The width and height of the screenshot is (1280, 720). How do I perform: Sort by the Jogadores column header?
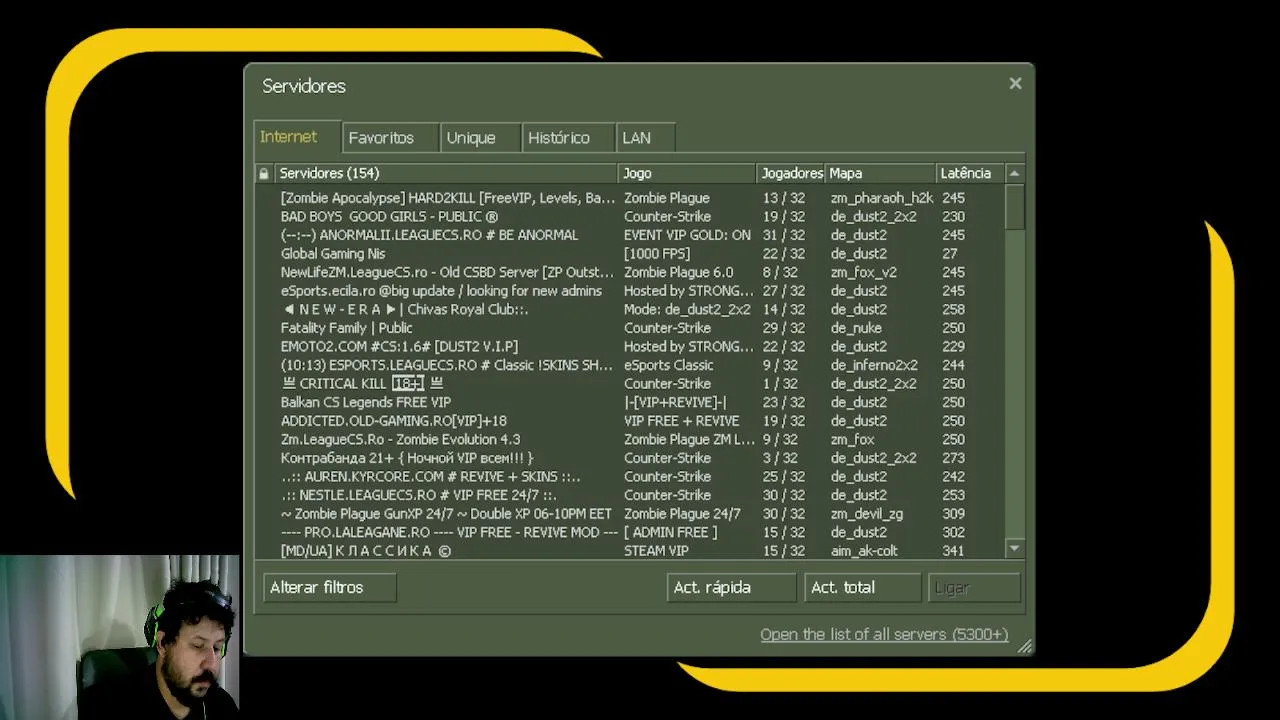(791, 173)
